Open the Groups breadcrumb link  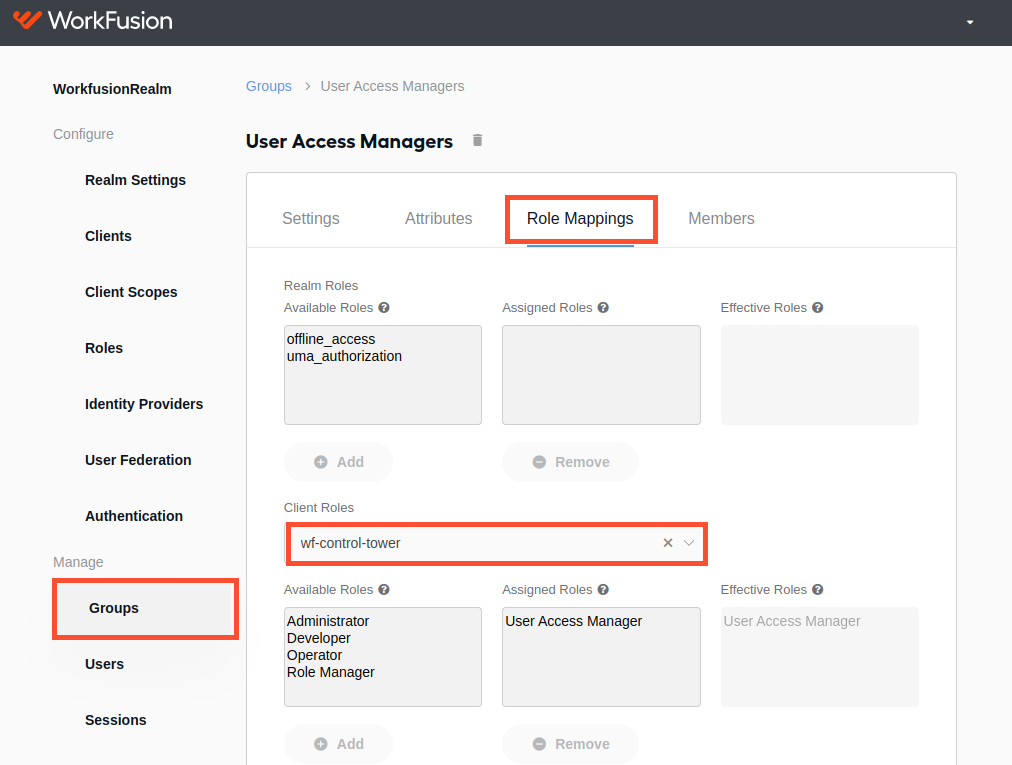[x=268, y=86]
